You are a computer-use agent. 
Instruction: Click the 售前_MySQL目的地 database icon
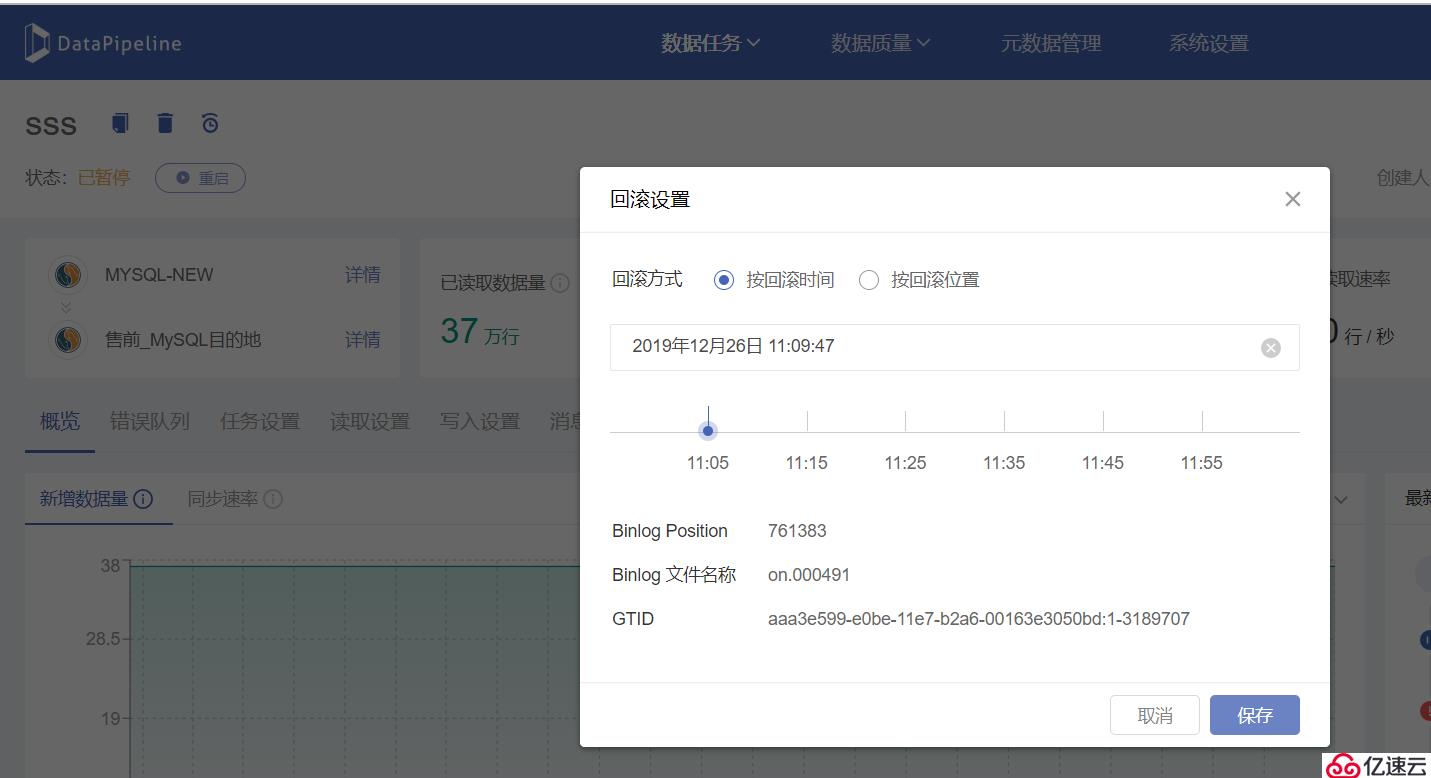pos(67,340)
